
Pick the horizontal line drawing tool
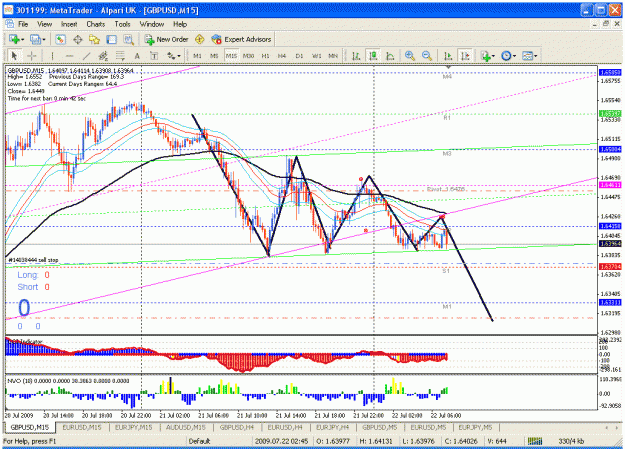[69, 56]
